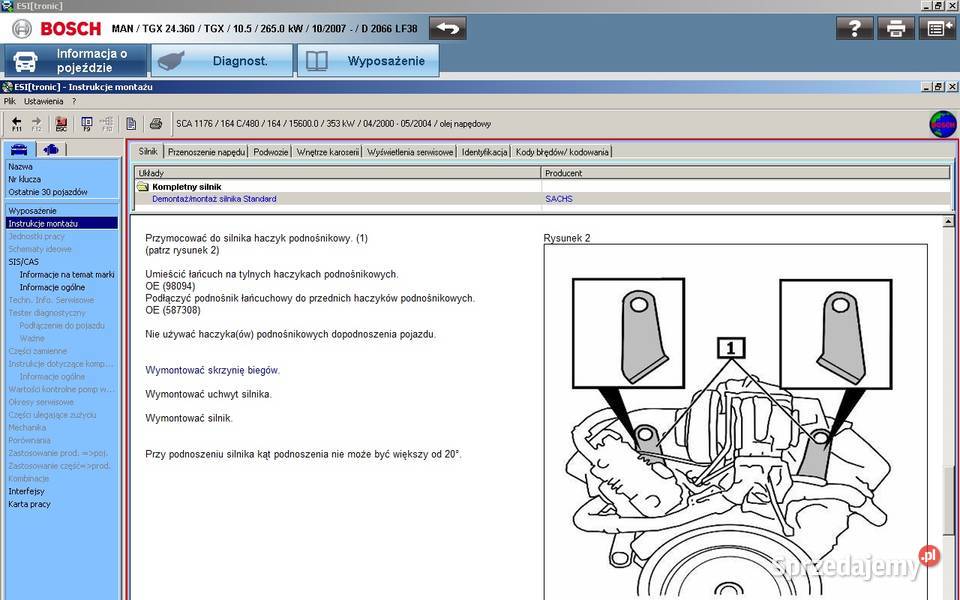Select Interfejsy in the sidebar
The image size is (960, 600).
tap(26, 492)
